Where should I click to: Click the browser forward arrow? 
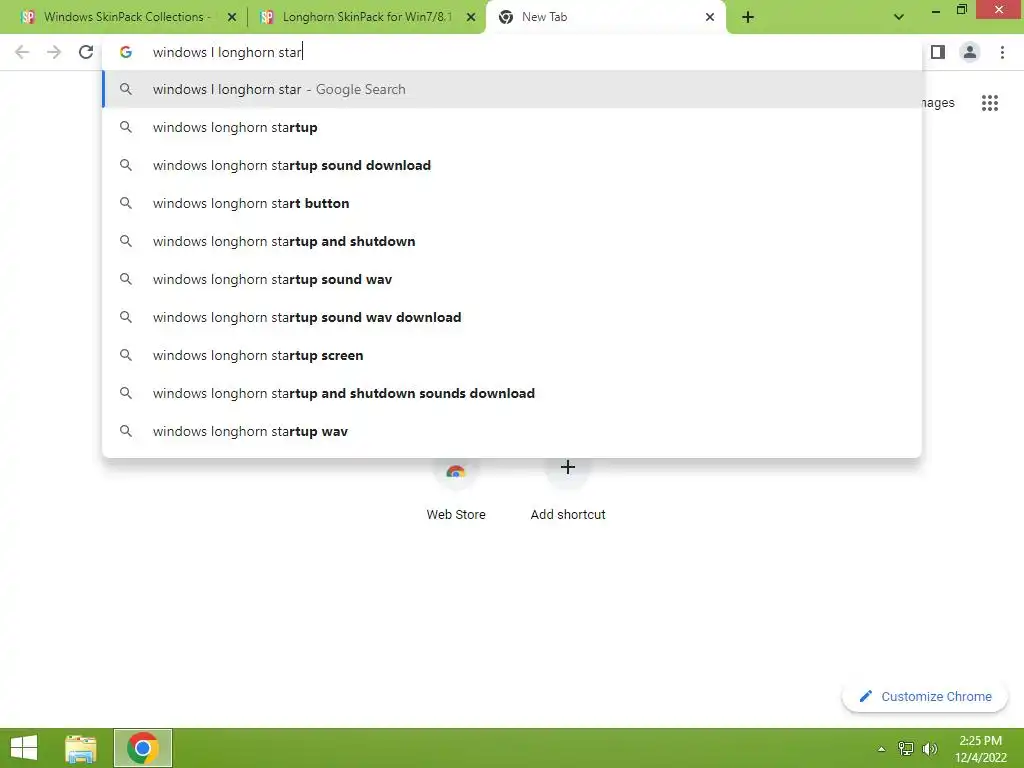click(x=54, y=52)
